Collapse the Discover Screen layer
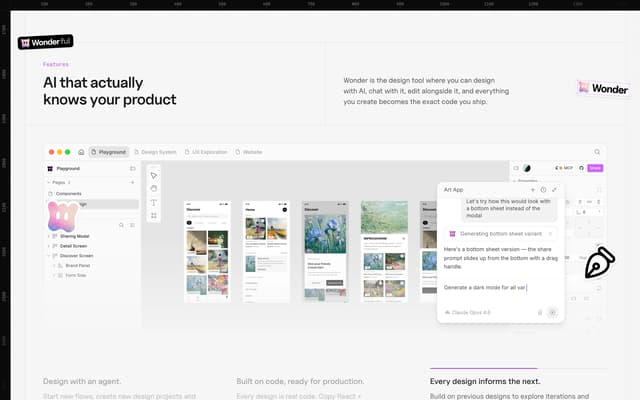640x400 pixels. [49, 256]
